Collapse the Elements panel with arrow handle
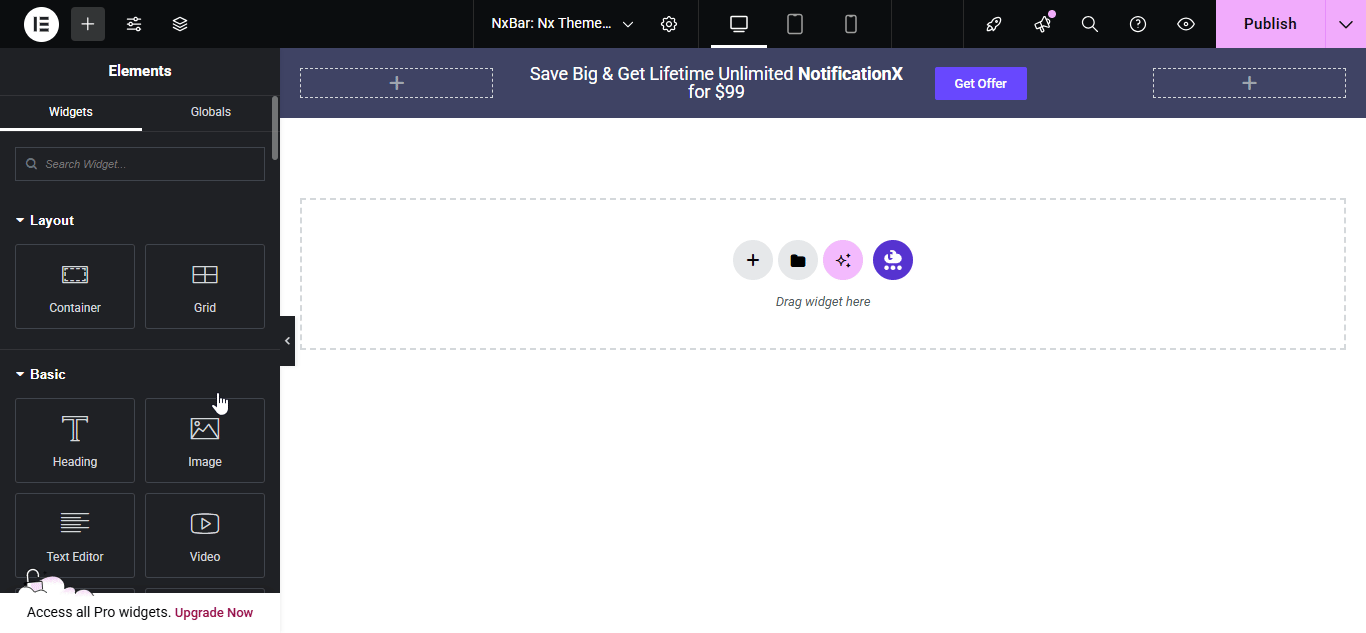Viewport: 1366px width, 633px height. (x=287, y=341)
